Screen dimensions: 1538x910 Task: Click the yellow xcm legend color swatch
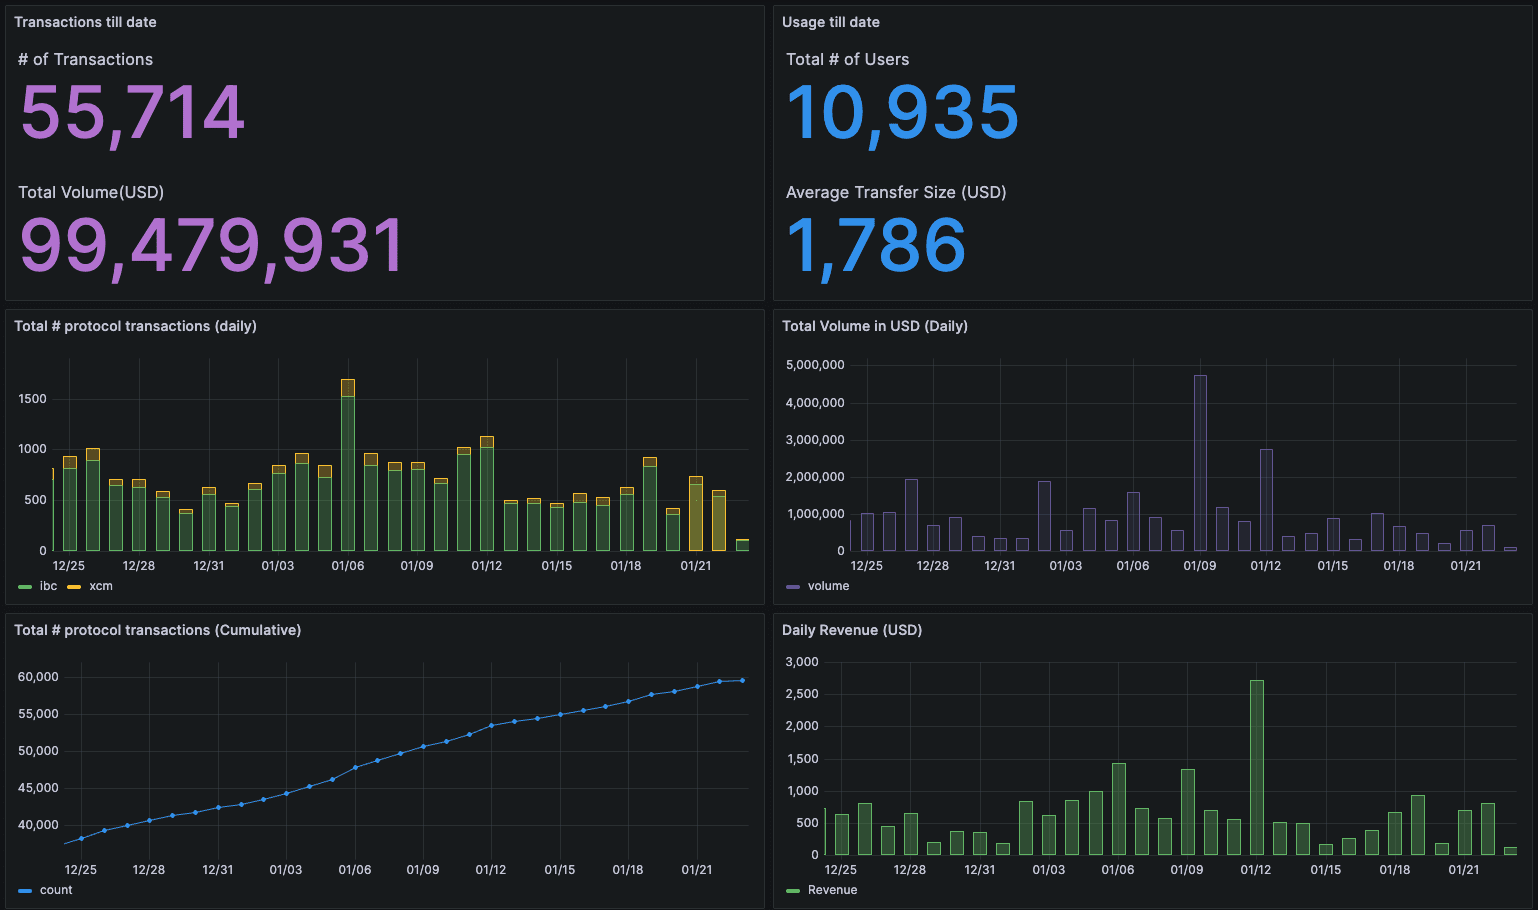[74, 587]
